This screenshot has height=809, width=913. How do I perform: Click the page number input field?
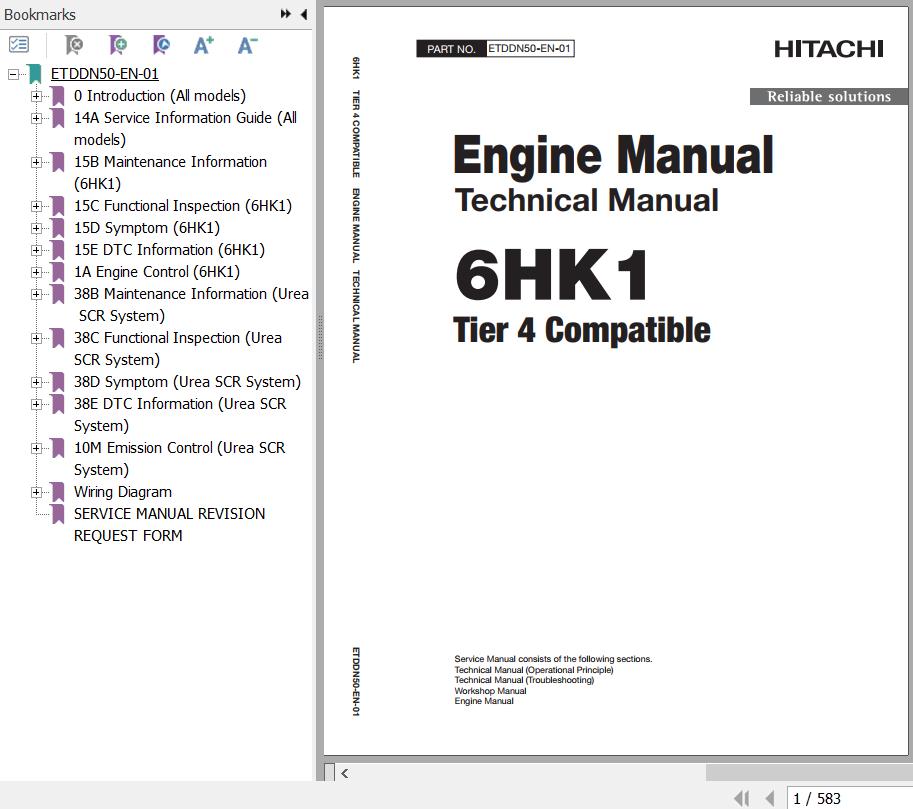pyautogui.click(x=850, y=798)
